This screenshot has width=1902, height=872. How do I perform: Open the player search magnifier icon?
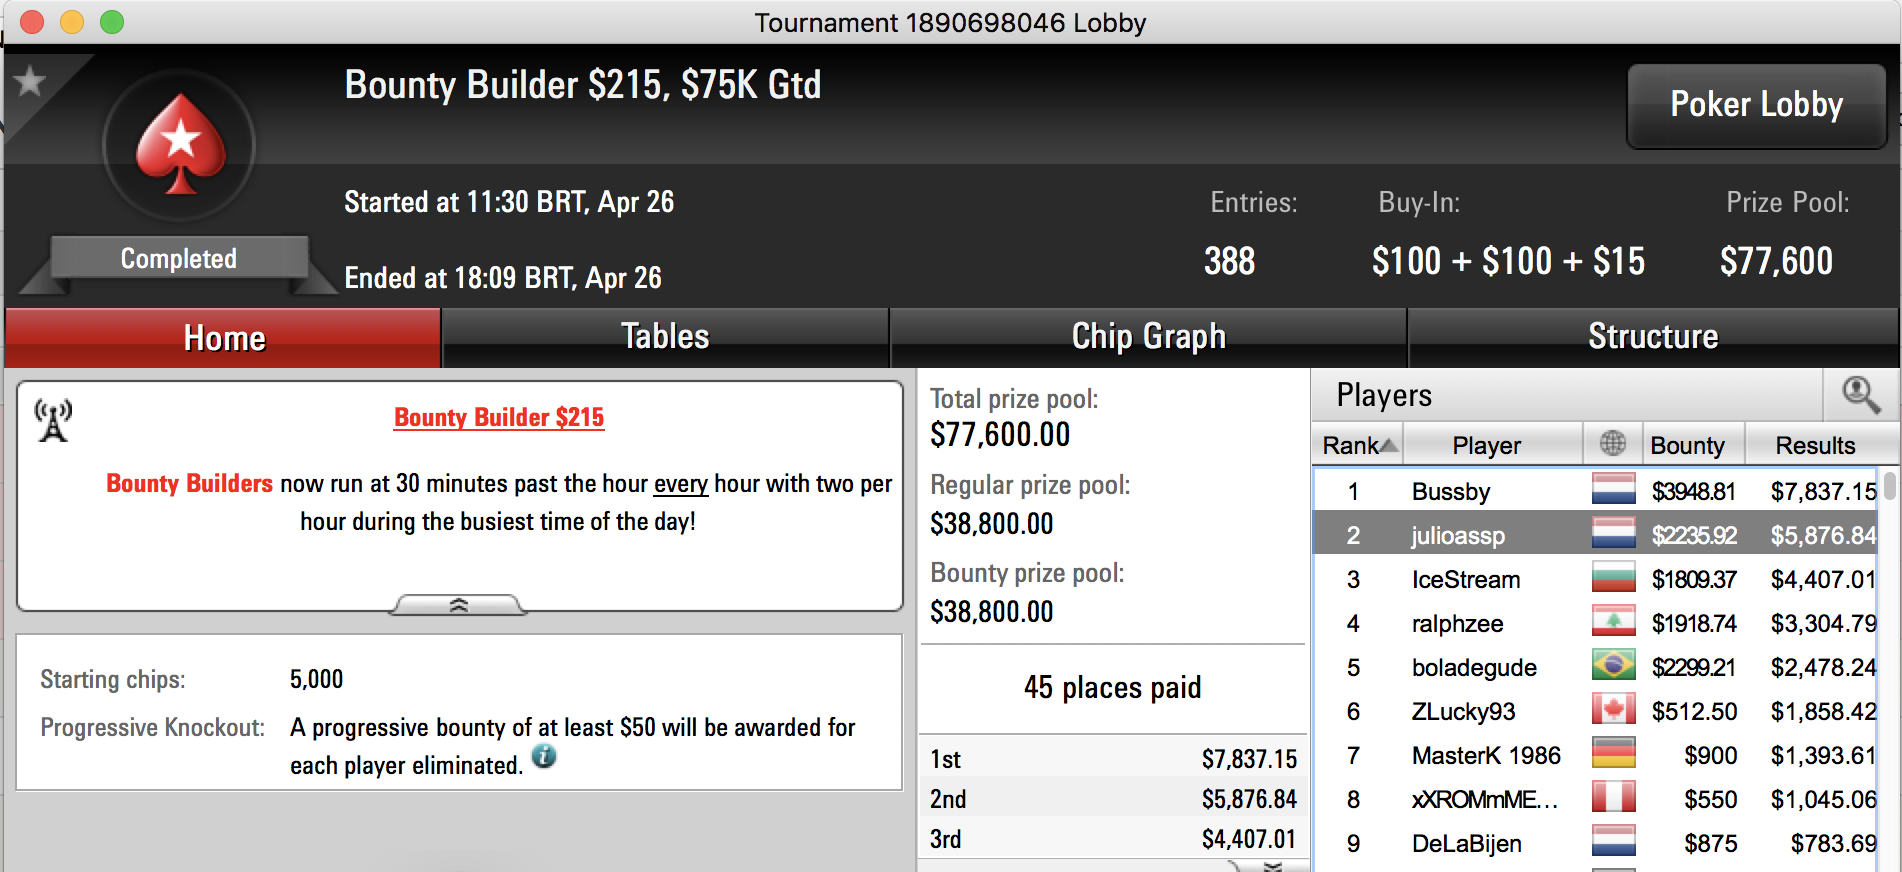click(x=1861, y=395)
